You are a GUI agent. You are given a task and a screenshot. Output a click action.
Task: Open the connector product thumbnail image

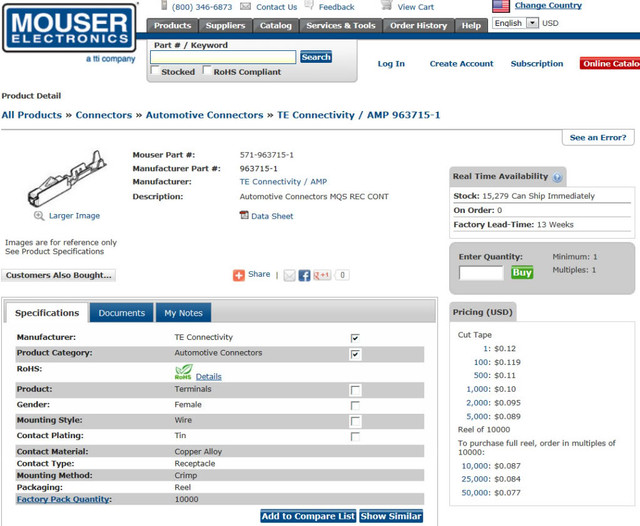point(67,178)
